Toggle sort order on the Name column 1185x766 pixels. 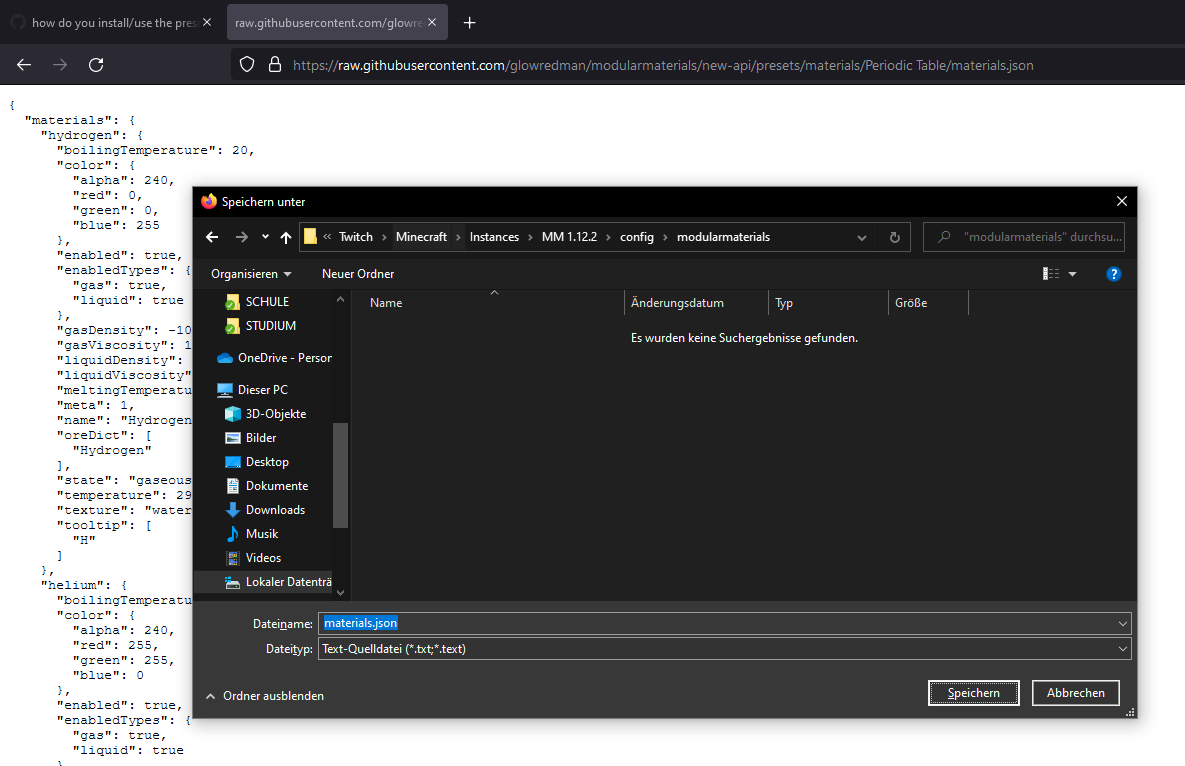[x=385, y=302]
